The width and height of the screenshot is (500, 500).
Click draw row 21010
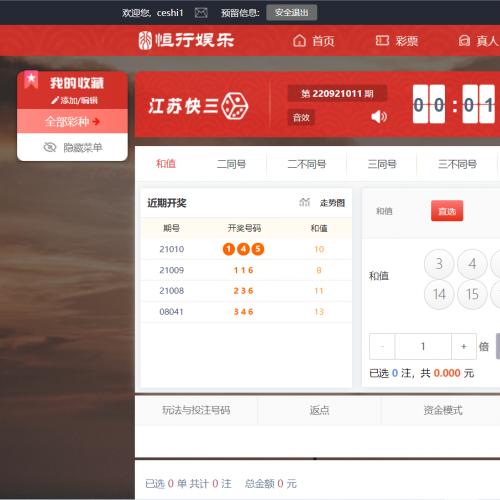pos(246,249)
